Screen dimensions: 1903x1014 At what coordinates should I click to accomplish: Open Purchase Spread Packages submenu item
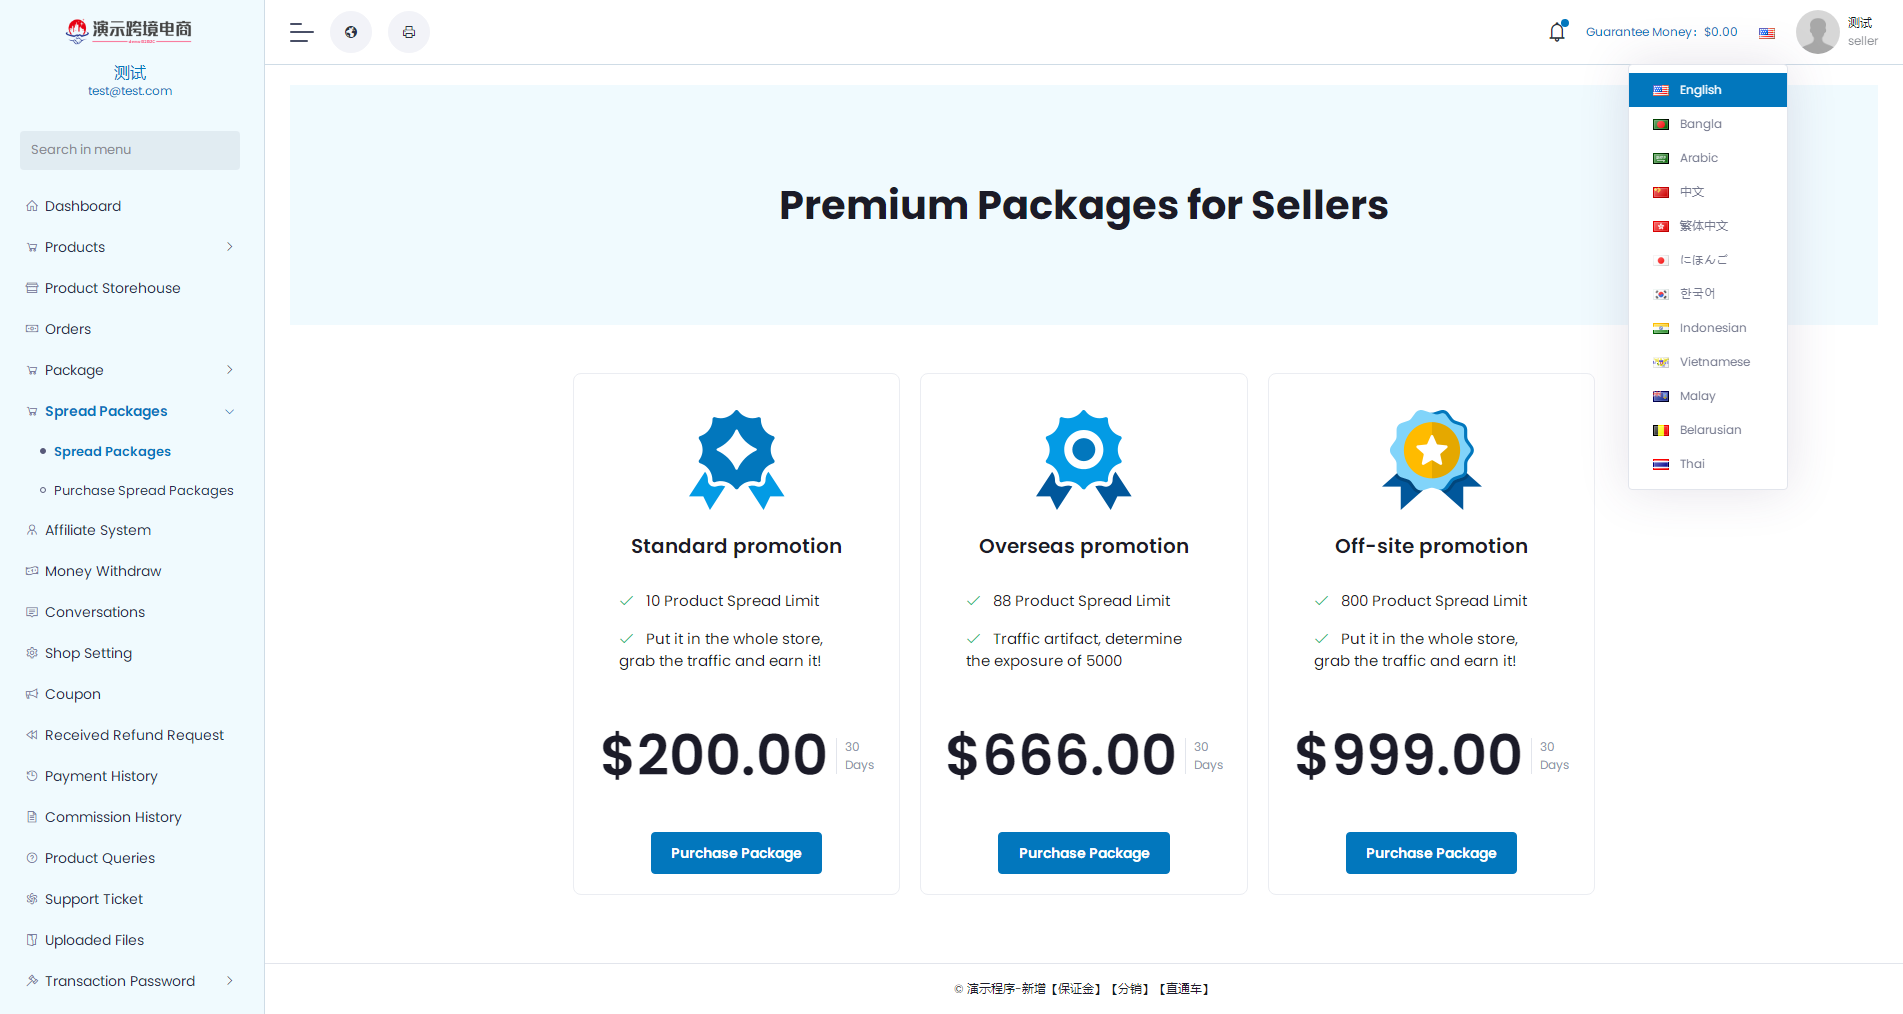click(143, 491)
